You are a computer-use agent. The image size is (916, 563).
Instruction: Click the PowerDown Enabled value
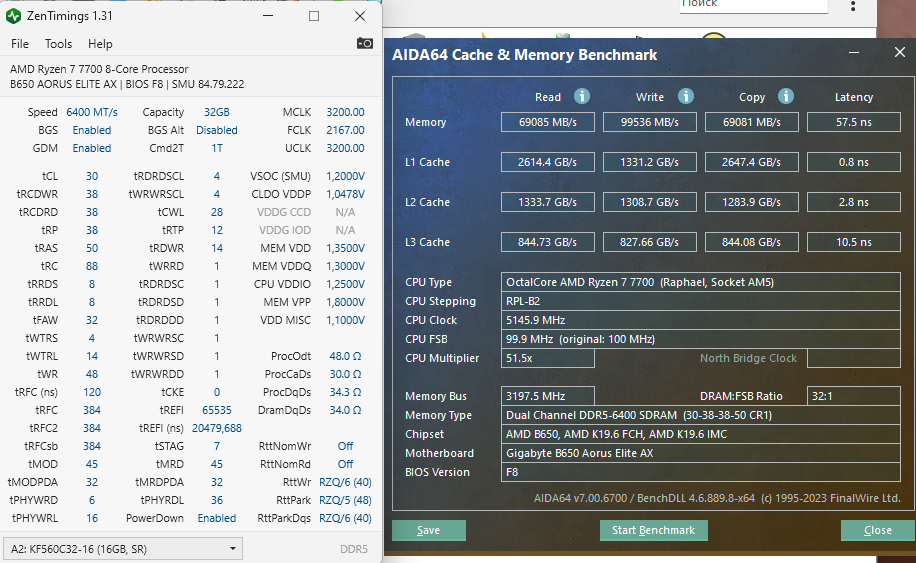click(217, 518)
